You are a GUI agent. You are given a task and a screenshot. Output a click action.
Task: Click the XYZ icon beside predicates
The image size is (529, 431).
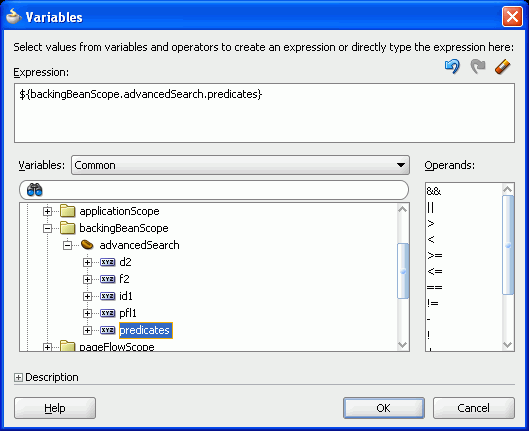[x=108, y=330]
